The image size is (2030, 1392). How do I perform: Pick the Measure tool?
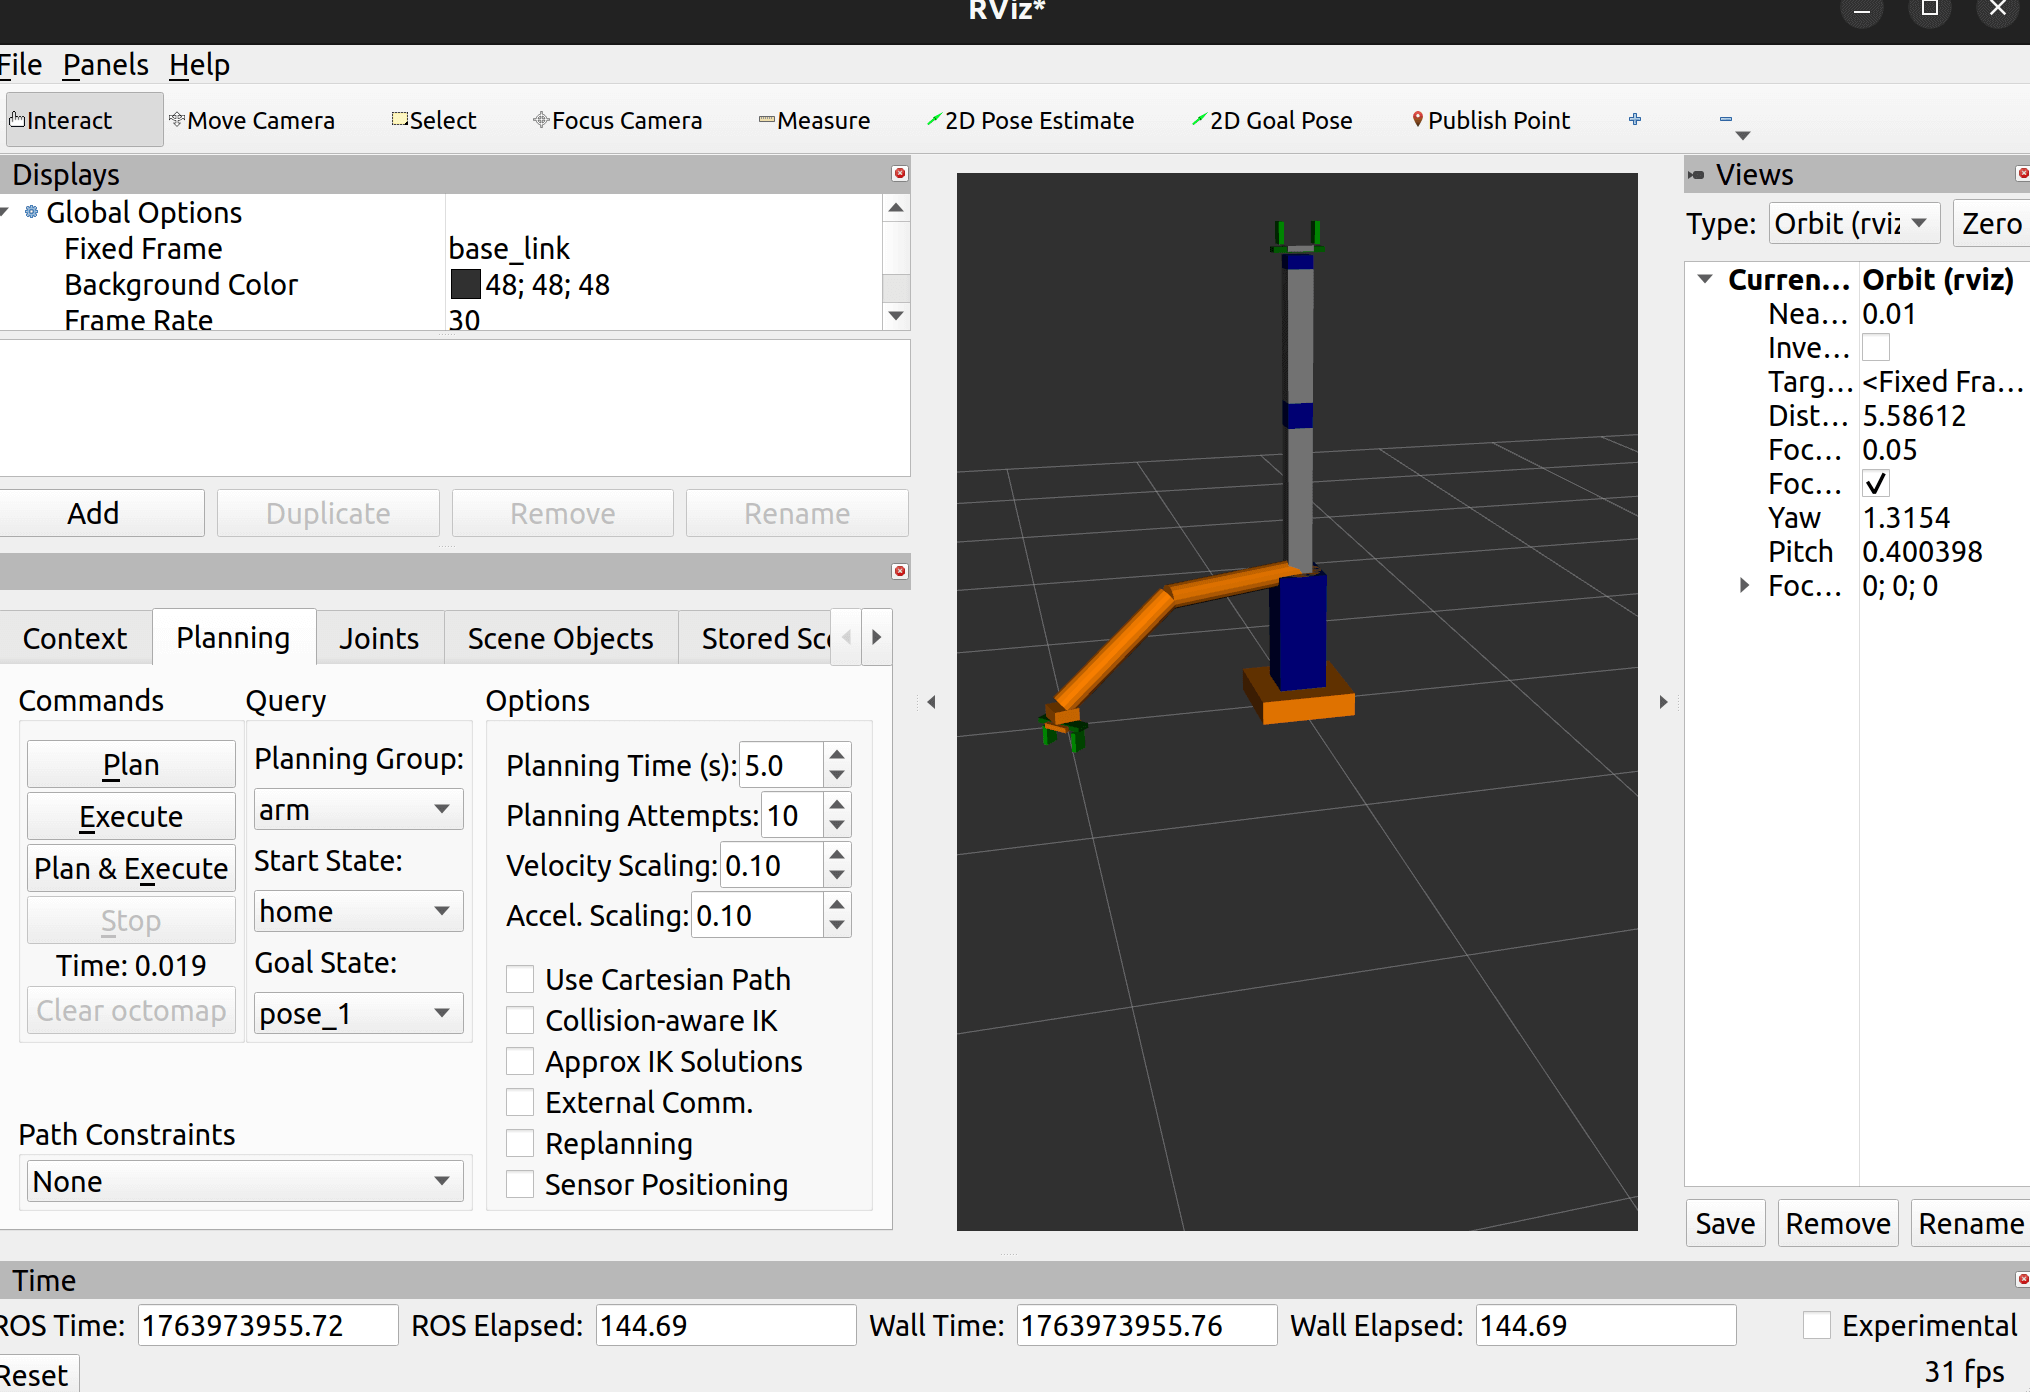[x=814, y=120]
